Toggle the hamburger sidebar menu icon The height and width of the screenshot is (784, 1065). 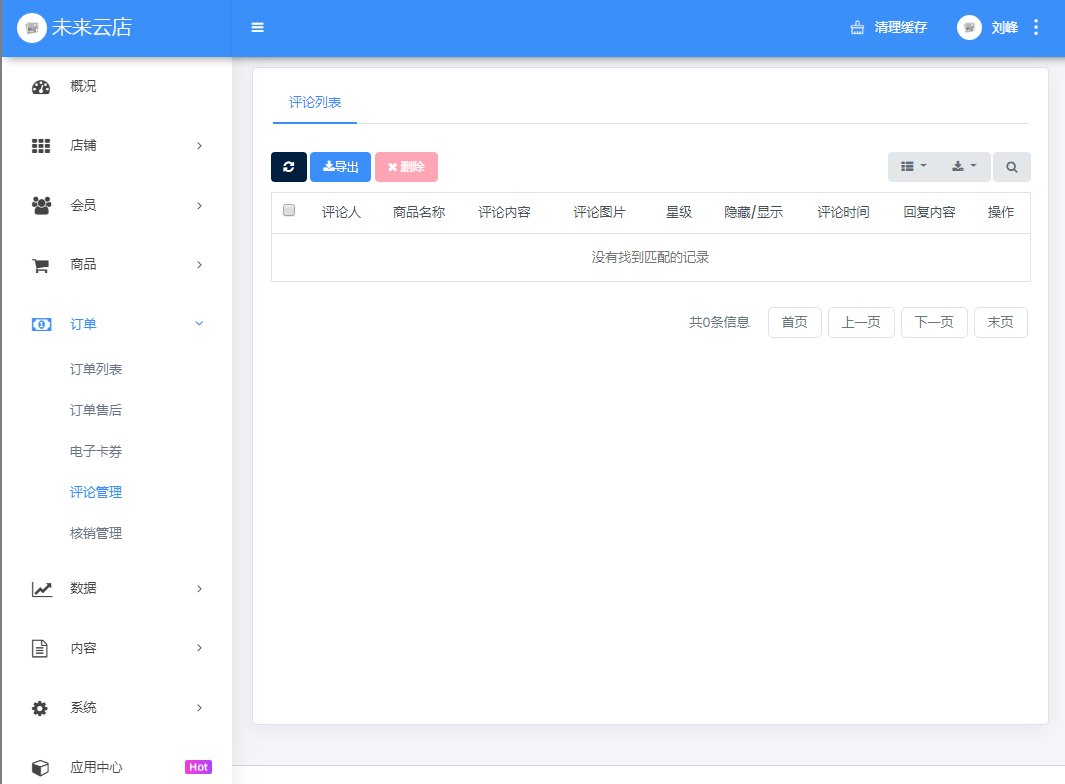pos(258,28)
